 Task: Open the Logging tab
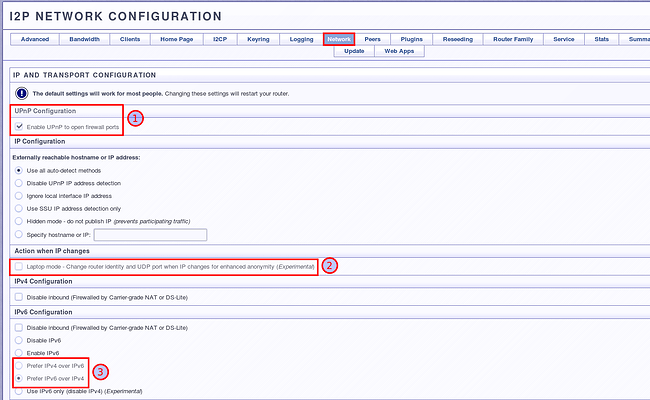[x=301, y=39]
